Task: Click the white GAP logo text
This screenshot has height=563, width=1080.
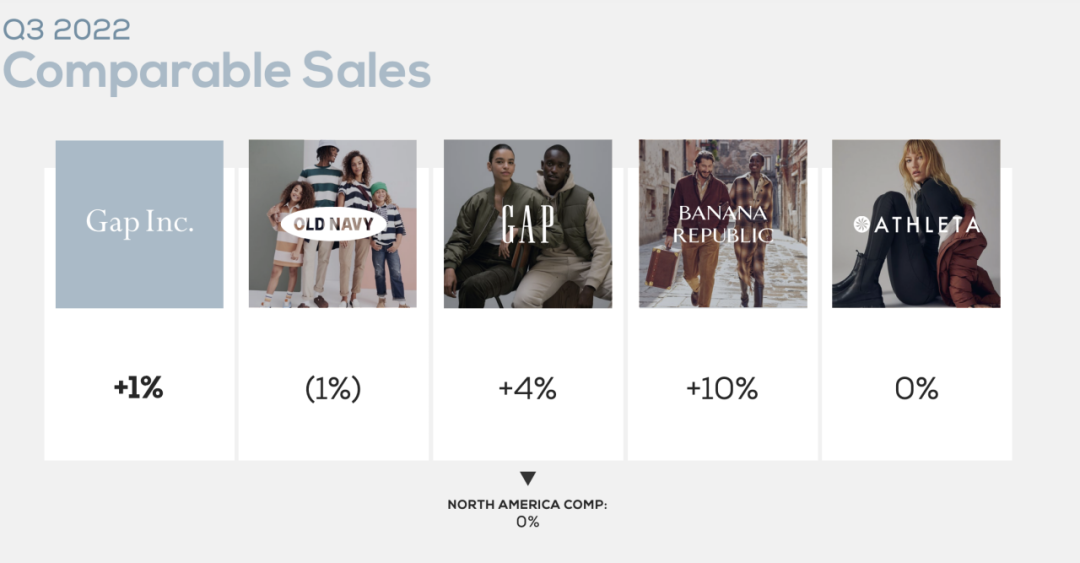Action: [527, 223]
